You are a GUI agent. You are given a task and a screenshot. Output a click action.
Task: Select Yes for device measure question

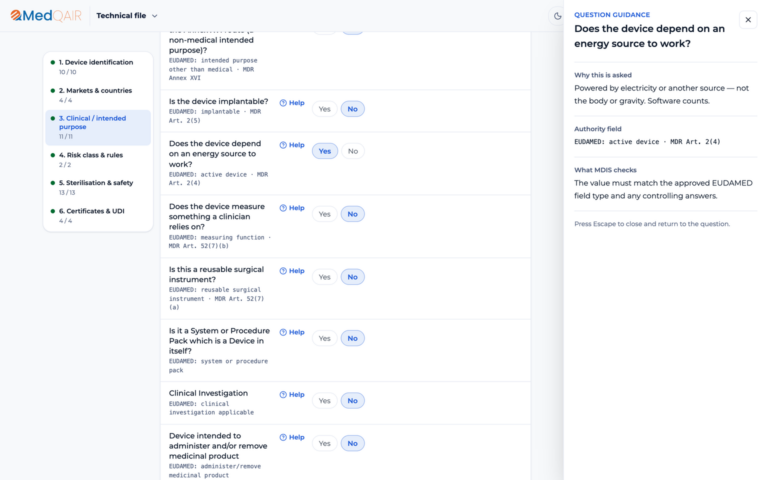coord(324,214)
